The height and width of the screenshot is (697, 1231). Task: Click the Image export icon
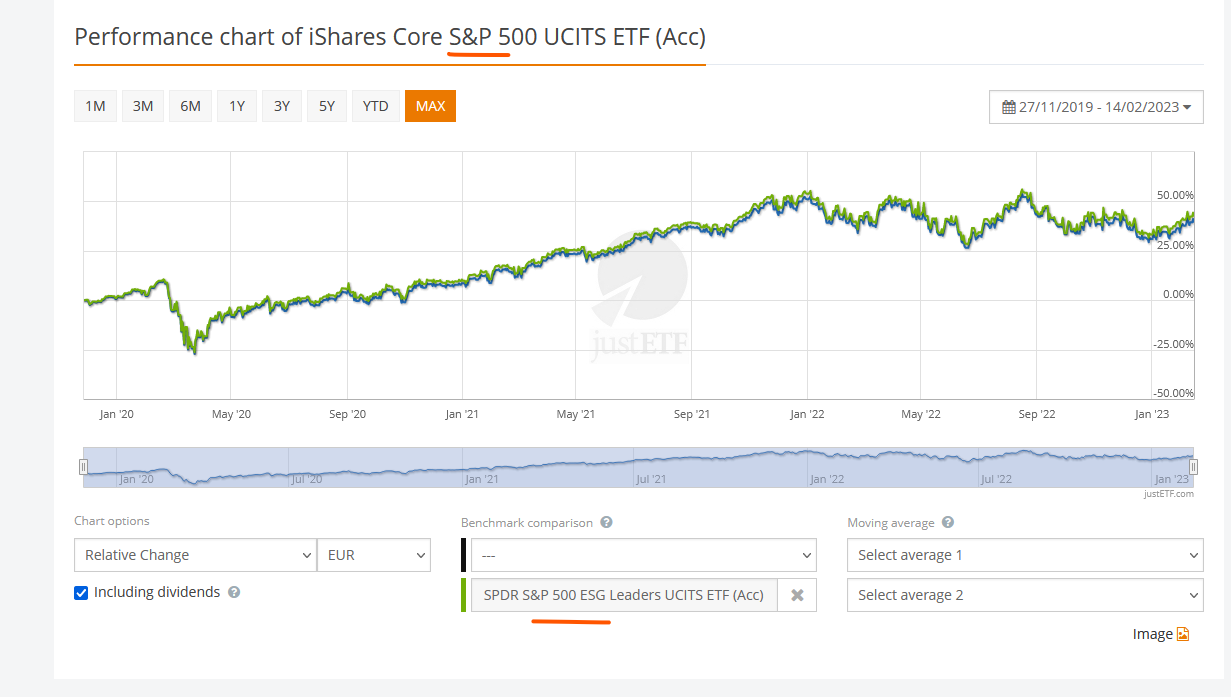pos(1183,634)
